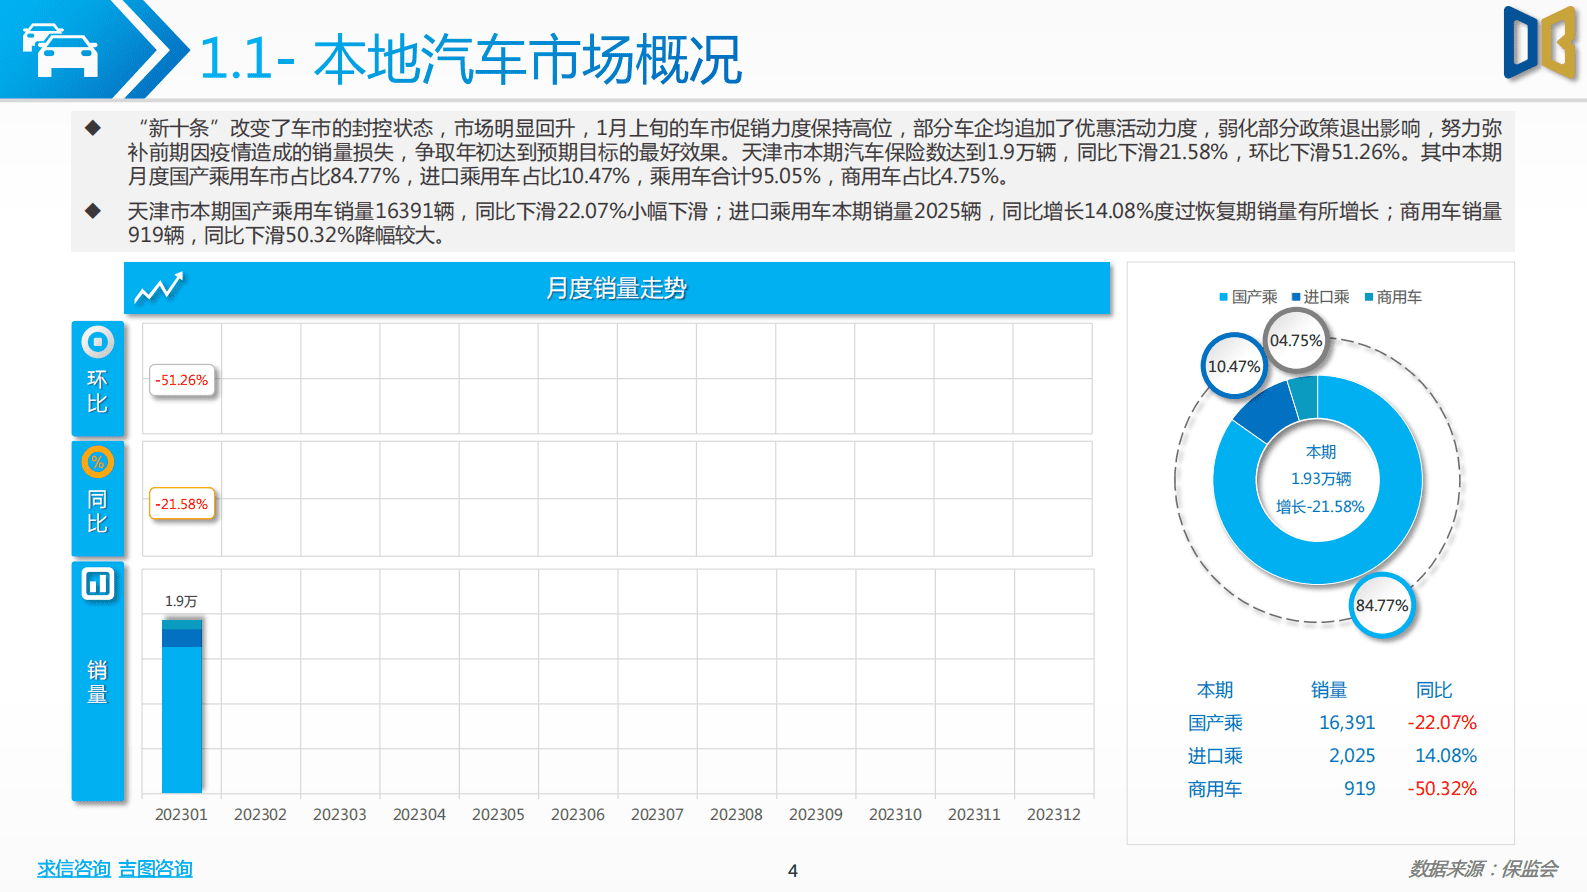Click the 月度销量走势 header

coord(616,288)
